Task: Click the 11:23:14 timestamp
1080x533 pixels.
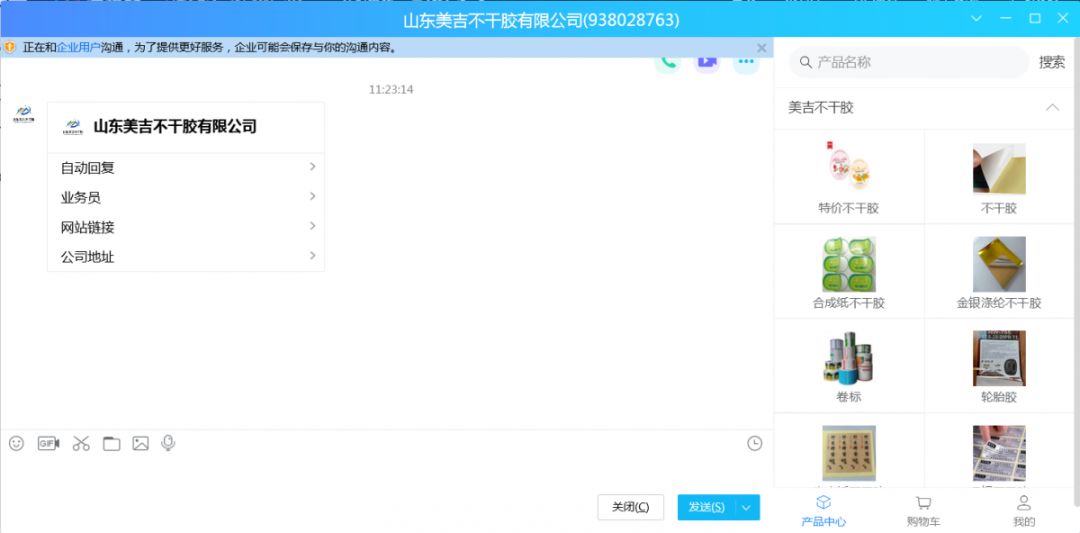Action: [x=391, y=90]
